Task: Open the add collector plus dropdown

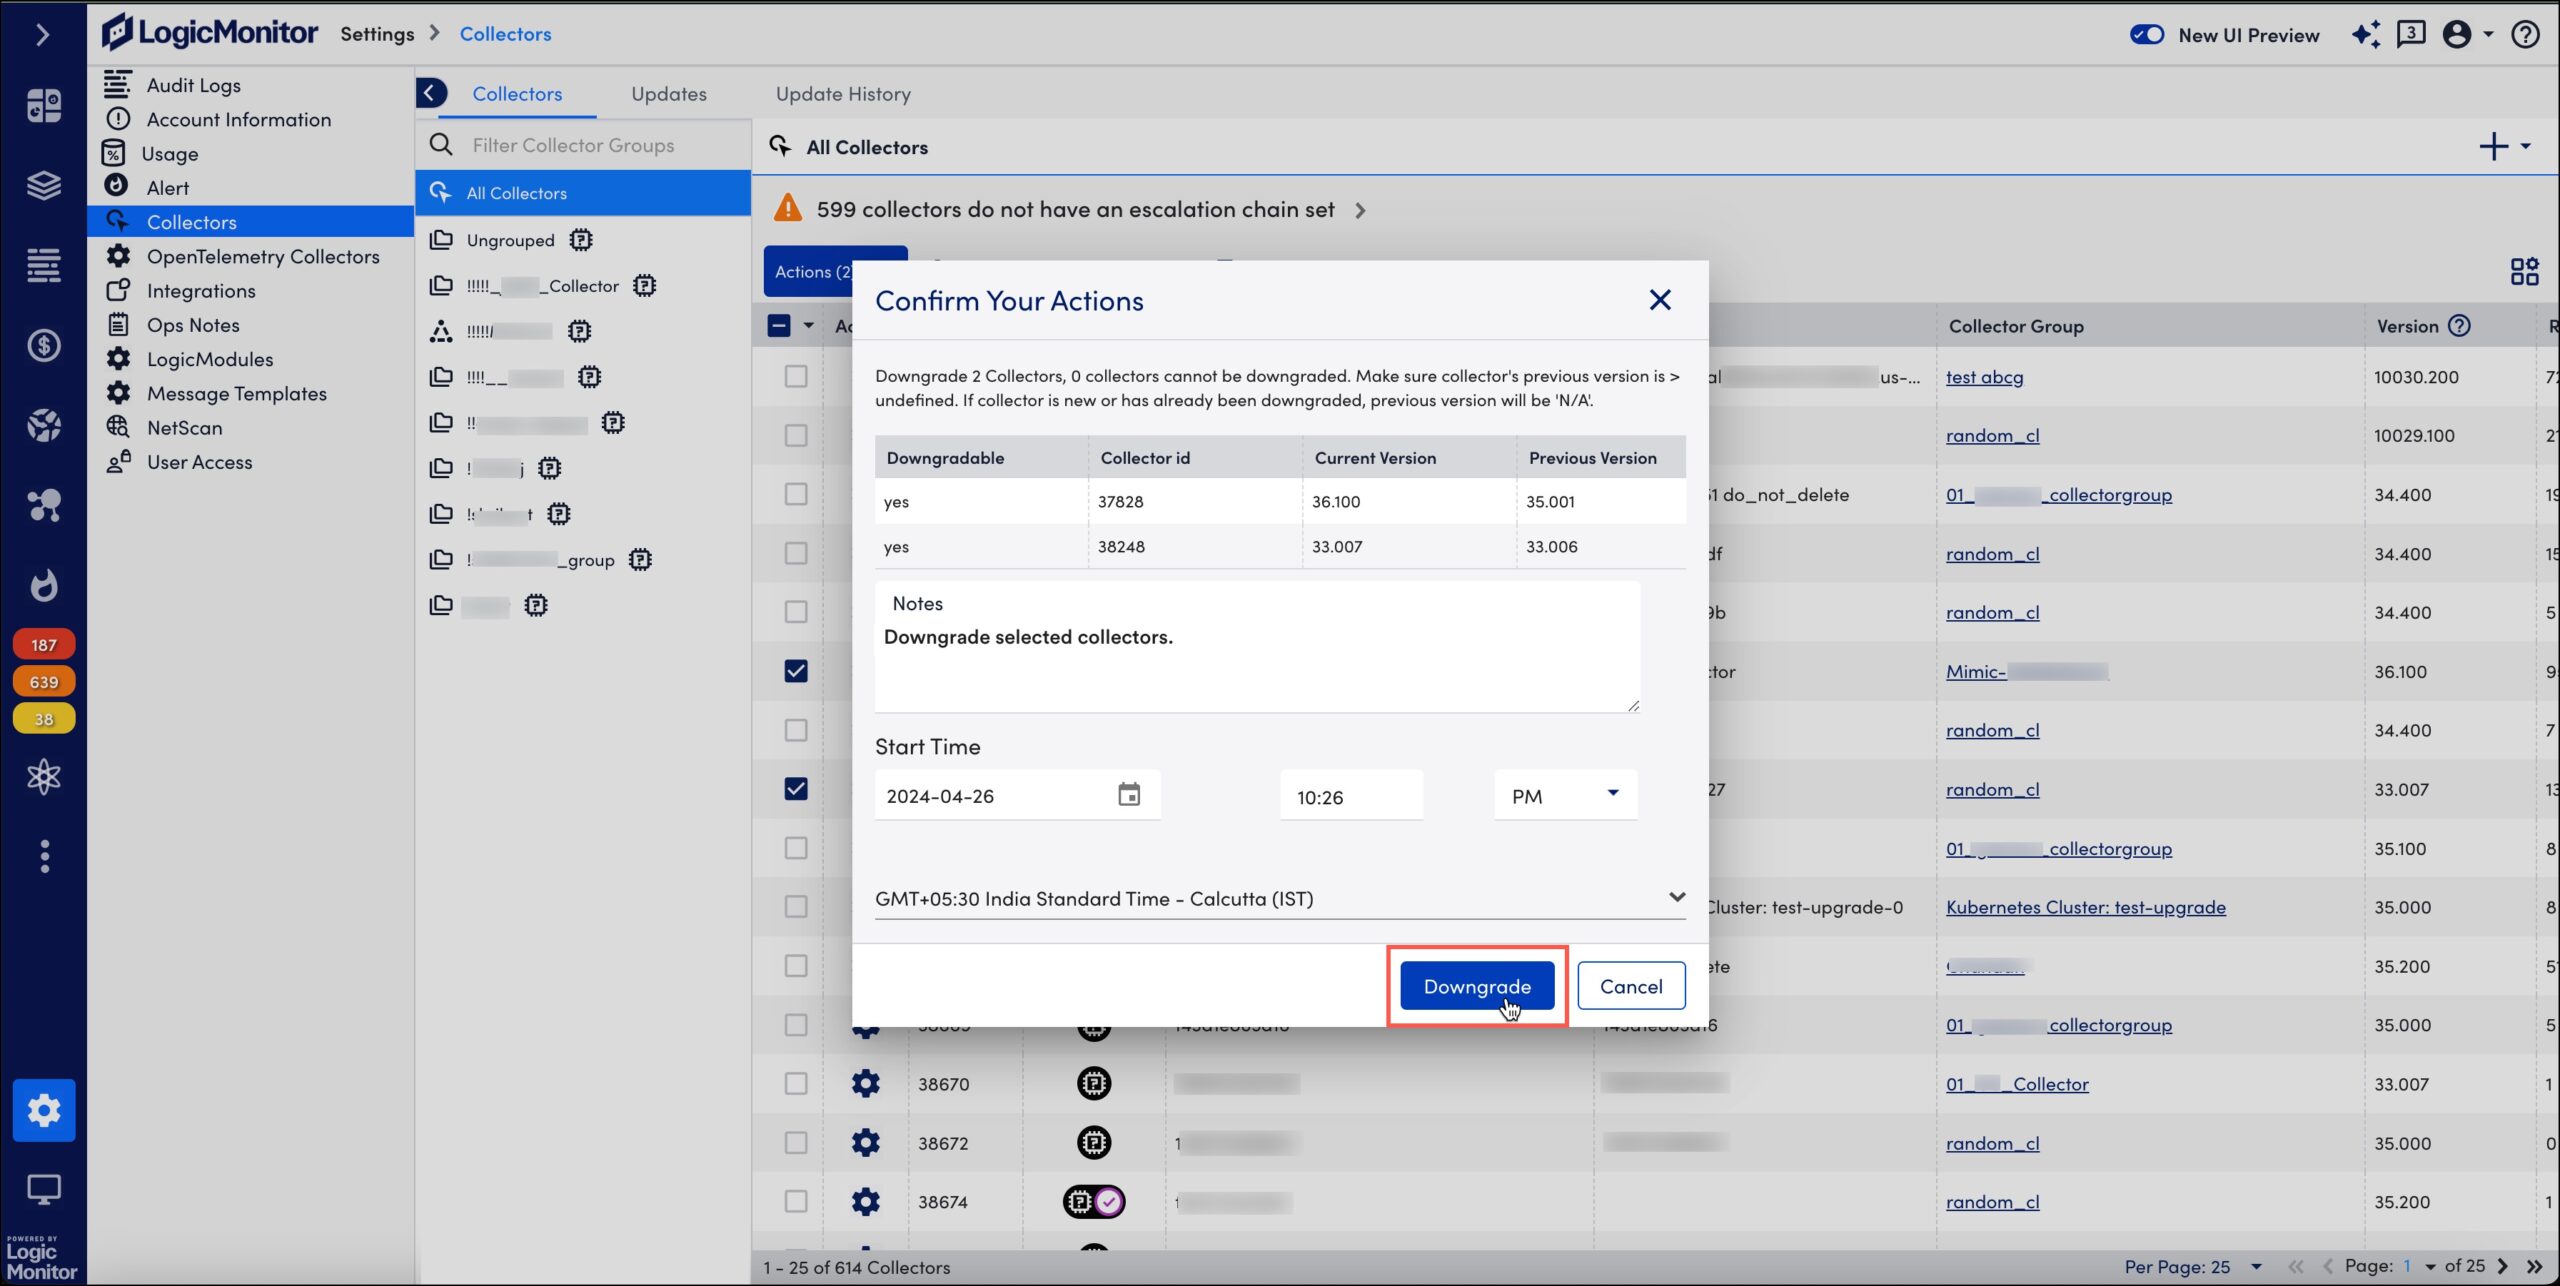Action: pos(2504,147)
